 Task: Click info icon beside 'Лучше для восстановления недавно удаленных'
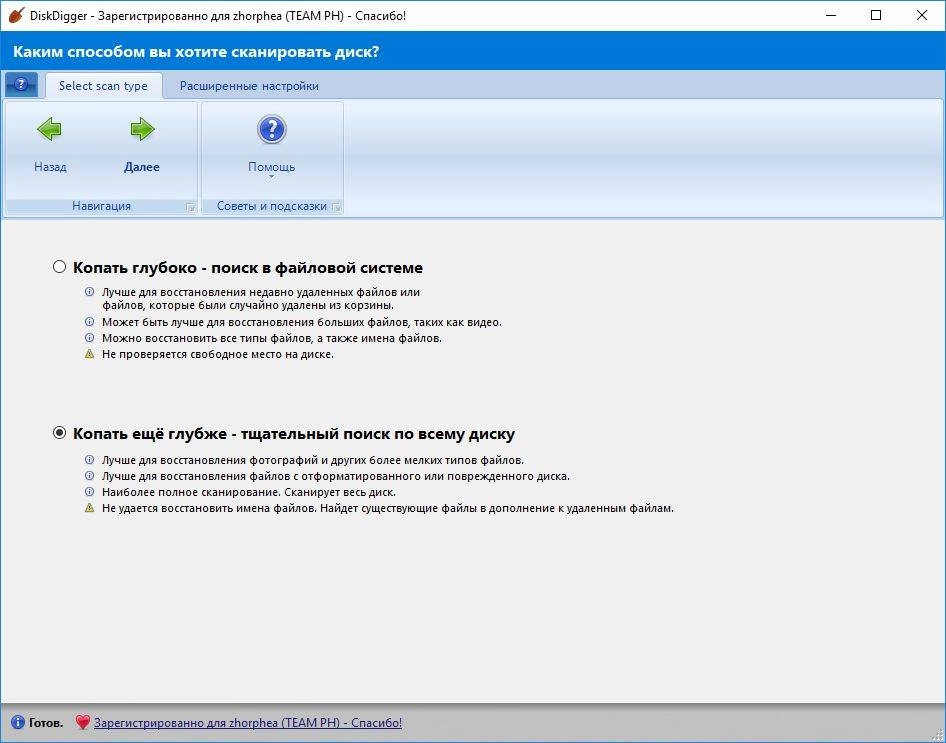click(89, 292)
